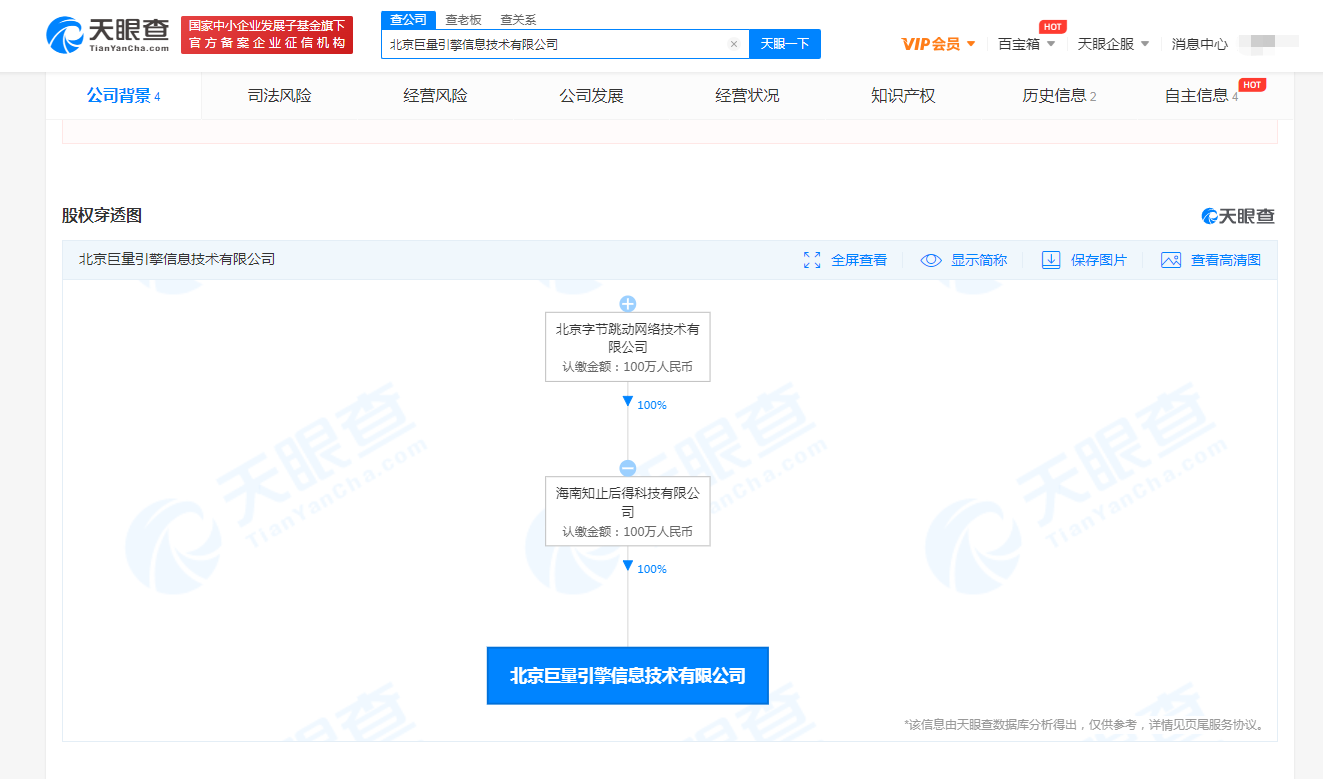The width and height of the screenshot is (1323, 779).
Task: Select the 查关系 search tab
Action: pos(518,20)
